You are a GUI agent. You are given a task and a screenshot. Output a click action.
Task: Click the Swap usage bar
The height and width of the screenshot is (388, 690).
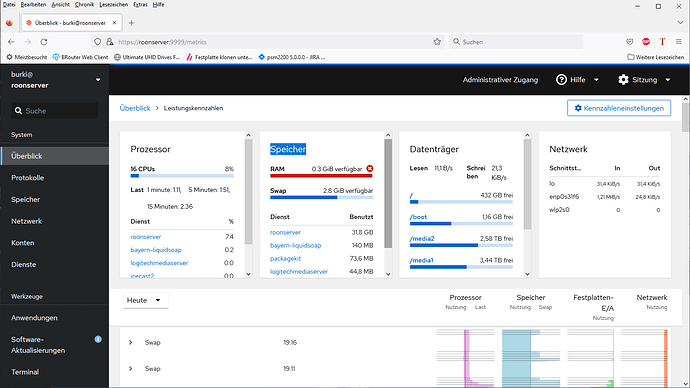click(321, 198)
